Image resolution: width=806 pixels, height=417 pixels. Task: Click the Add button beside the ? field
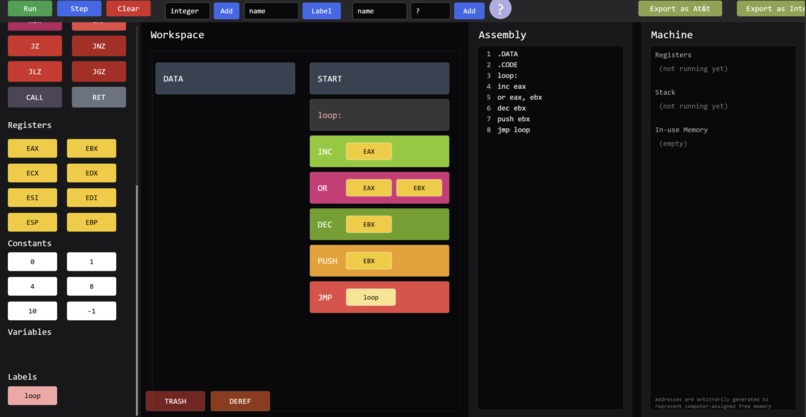click(469, 11)
